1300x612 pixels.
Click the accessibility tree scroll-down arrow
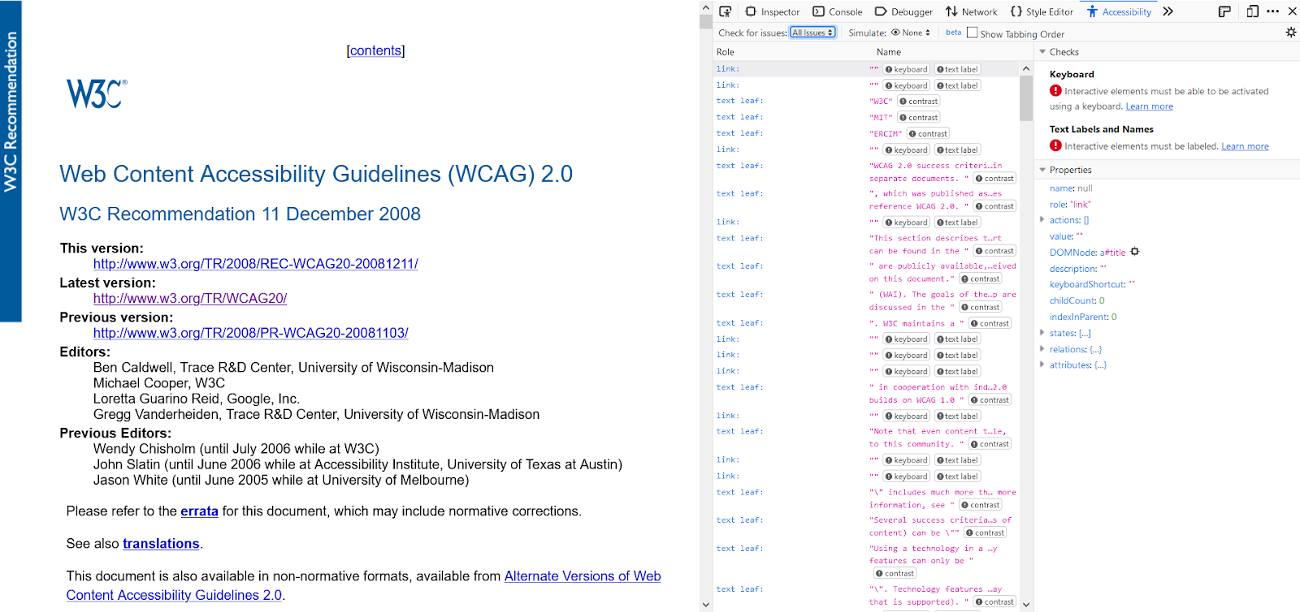tap(1026, 604)
